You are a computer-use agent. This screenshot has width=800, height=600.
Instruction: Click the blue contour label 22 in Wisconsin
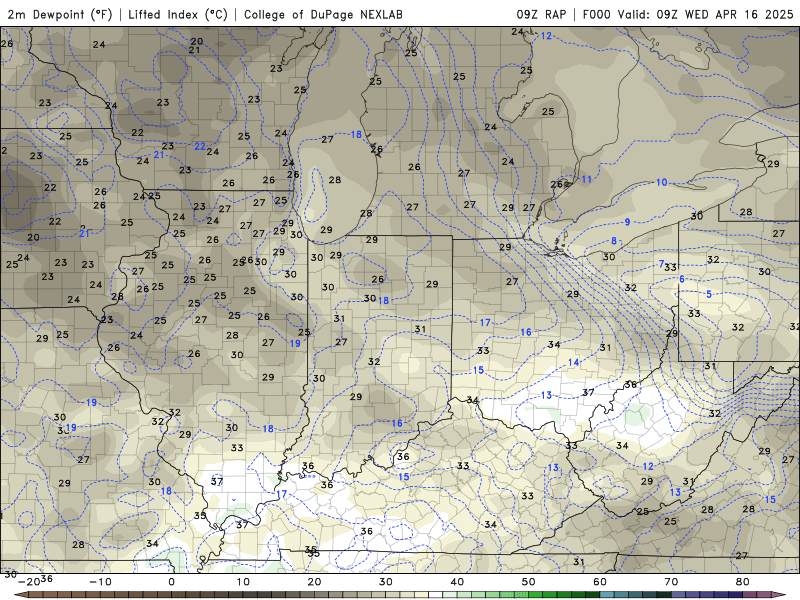[200, 146]
